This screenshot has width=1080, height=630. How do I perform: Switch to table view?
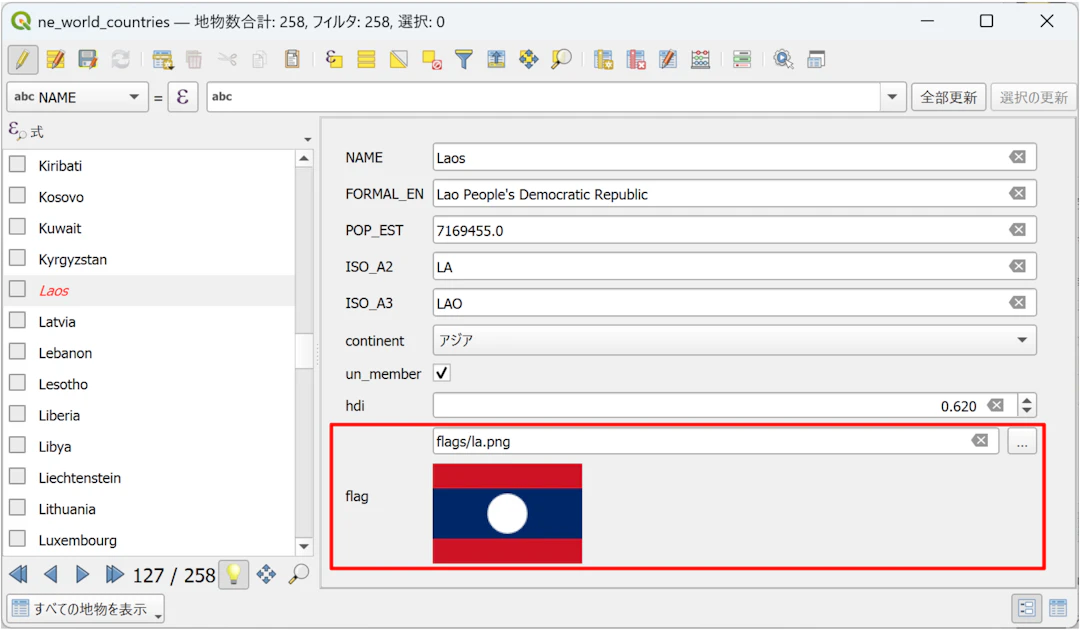pyautogui.click(x=1058, y=608)
